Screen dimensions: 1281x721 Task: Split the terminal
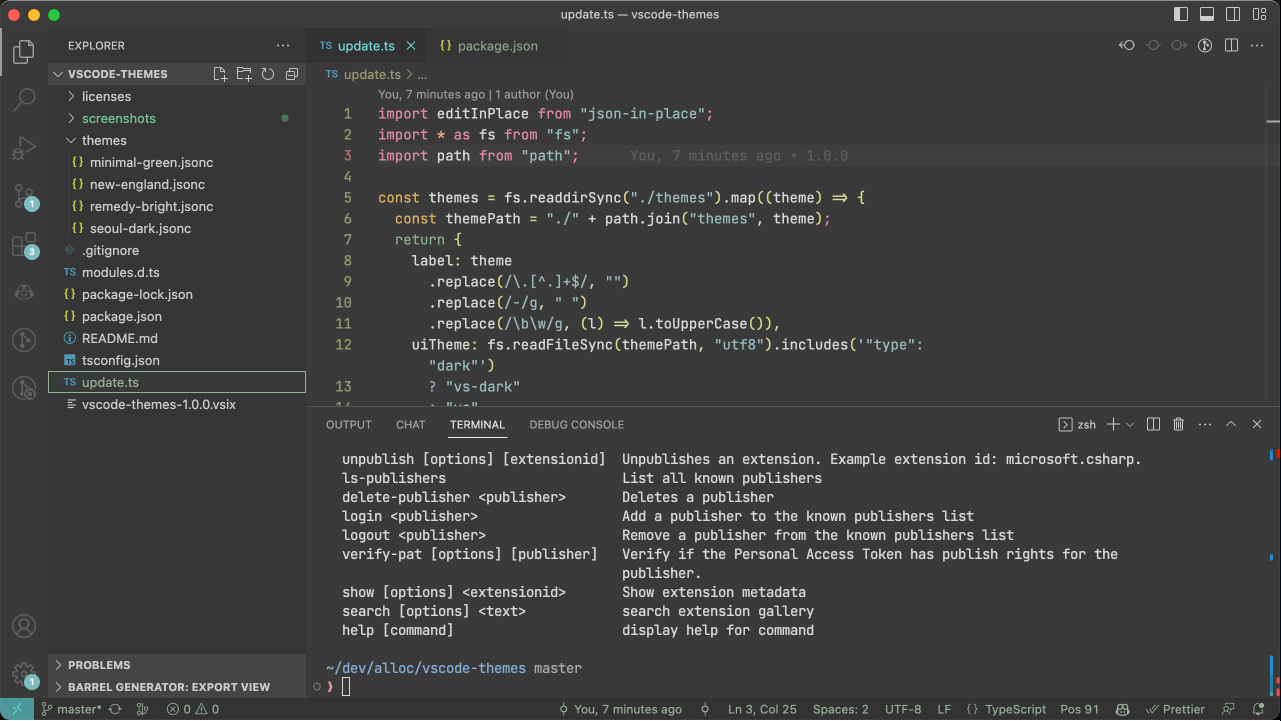1153,425
